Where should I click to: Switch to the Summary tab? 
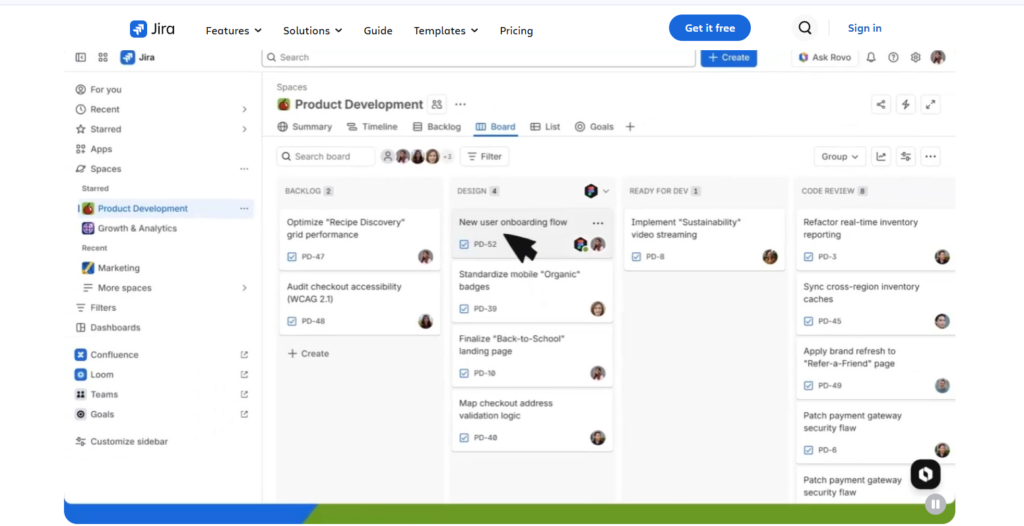pyautogui.click(x=304, y=127)
